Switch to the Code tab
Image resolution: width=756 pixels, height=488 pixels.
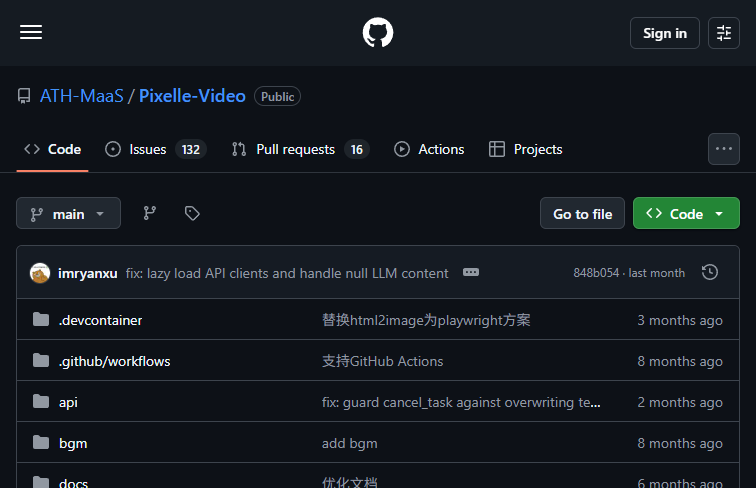(53, 149)
